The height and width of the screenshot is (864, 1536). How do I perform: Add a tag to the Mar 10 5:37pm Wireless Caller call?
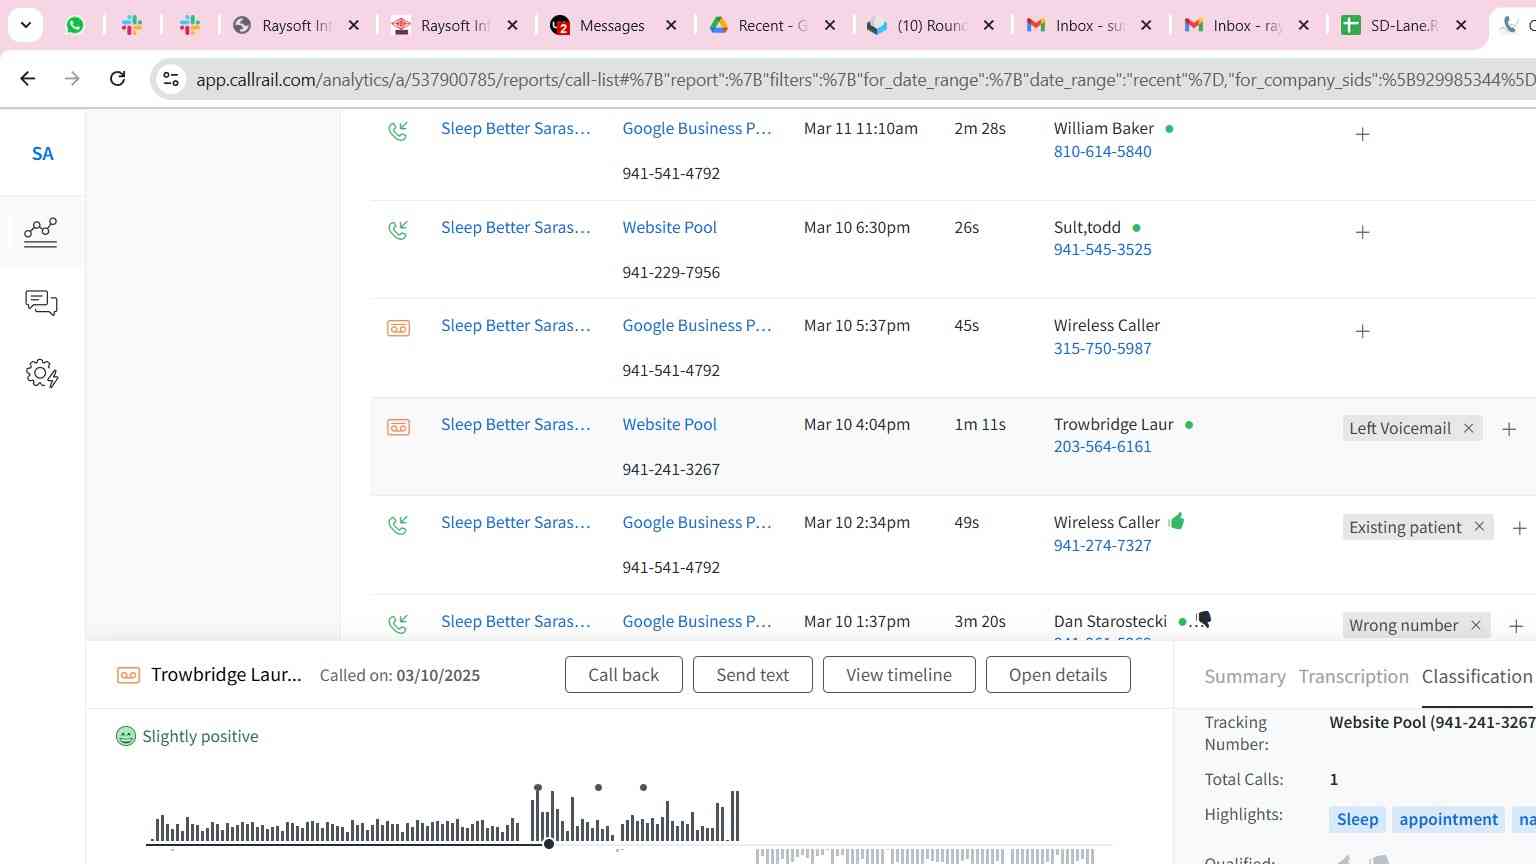1362,331
